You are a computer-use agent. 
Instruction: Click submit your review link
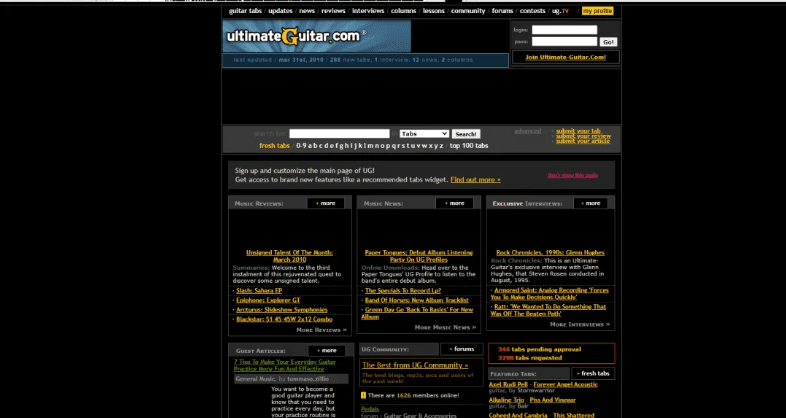click(x=583, y=136)
